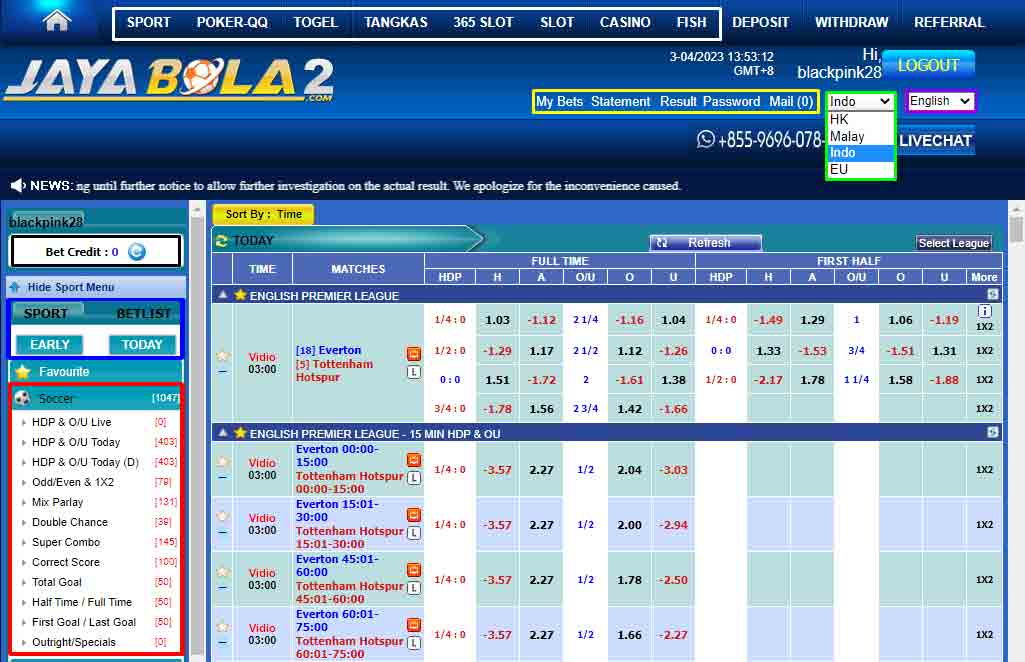Viewport: 1025px width, 662px height.
Task: Toggle star on English Premier League header
Action: [x=240, y=295]
